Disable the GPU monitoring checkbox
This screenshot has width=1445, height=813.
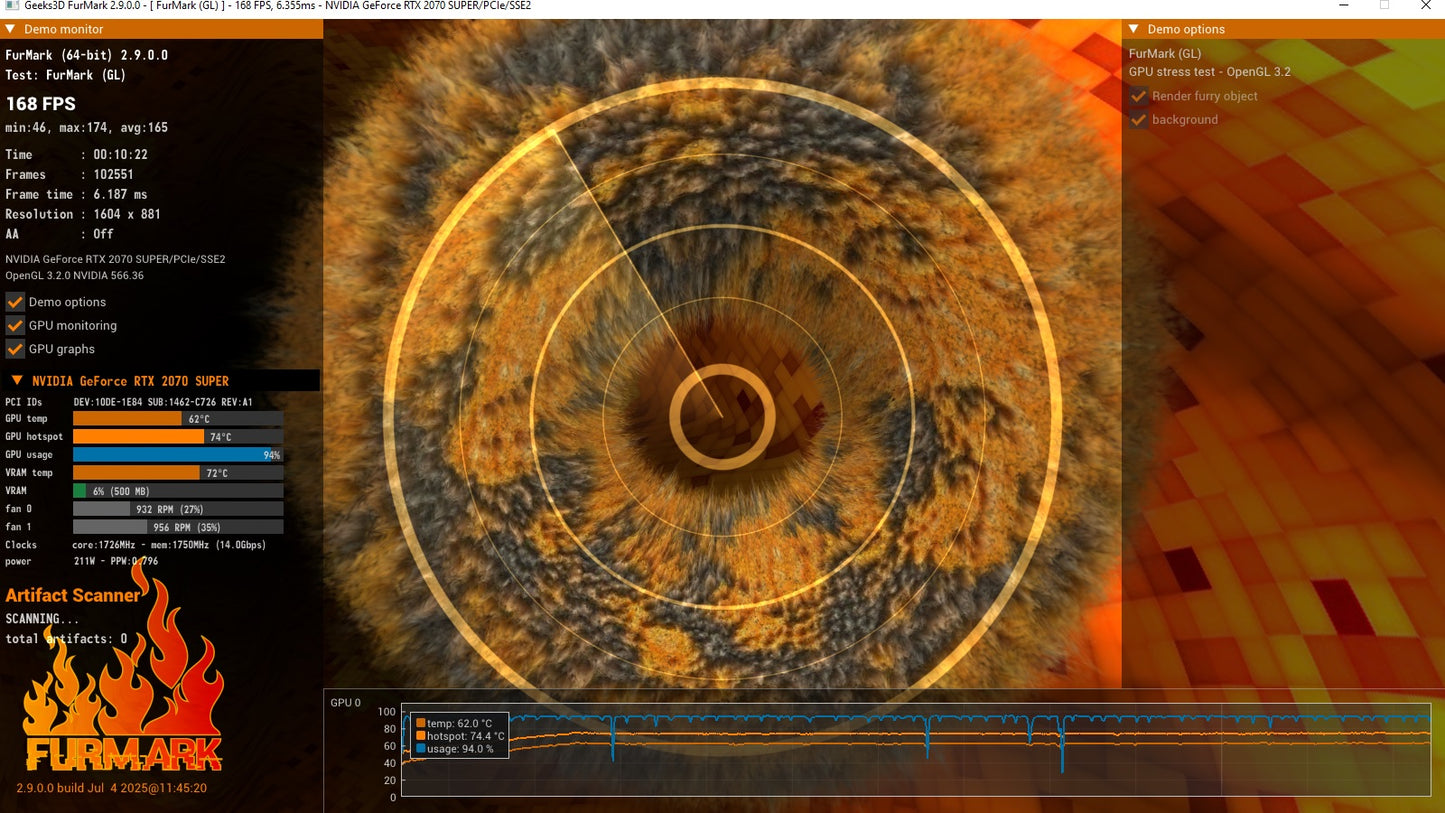[x=15, y=325]
